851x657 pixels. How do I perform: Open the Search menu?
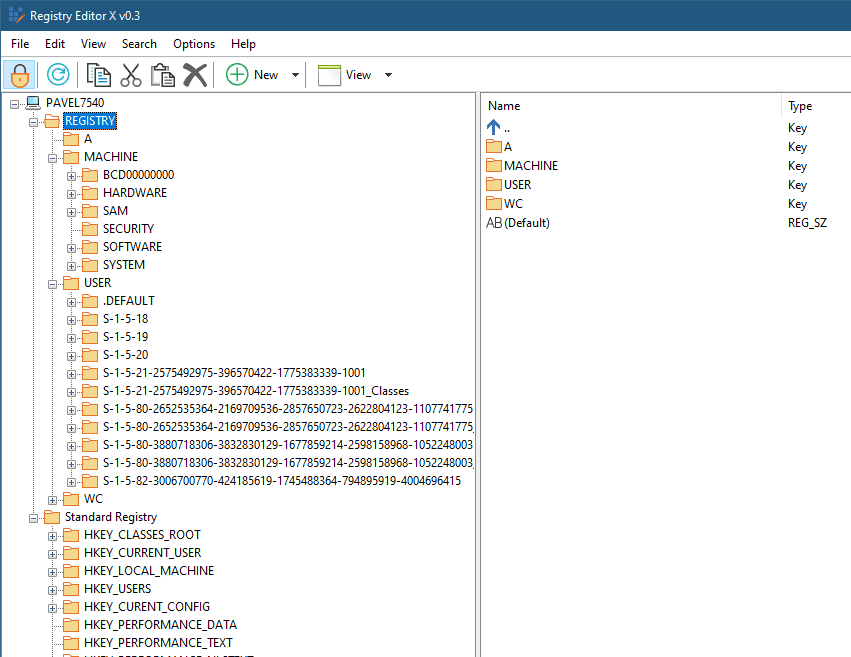139,44
